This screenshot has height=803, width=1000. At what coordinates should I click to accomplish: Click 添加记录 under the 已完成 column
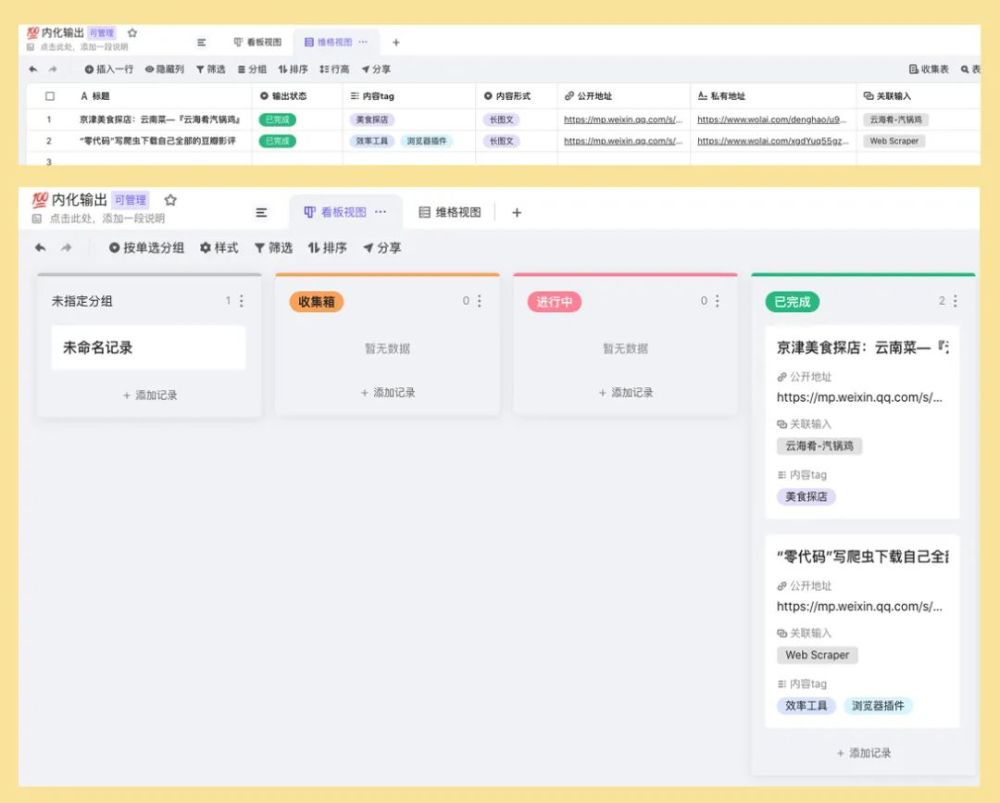[864, 753]
